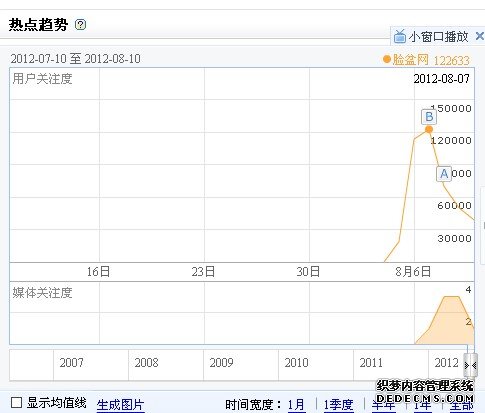Set time width to 全部

[462, 405]
